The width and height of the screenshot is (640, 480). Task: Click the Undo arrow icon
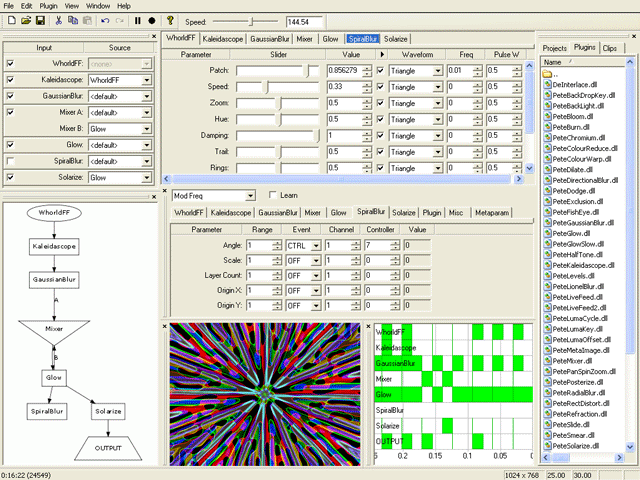106,20
